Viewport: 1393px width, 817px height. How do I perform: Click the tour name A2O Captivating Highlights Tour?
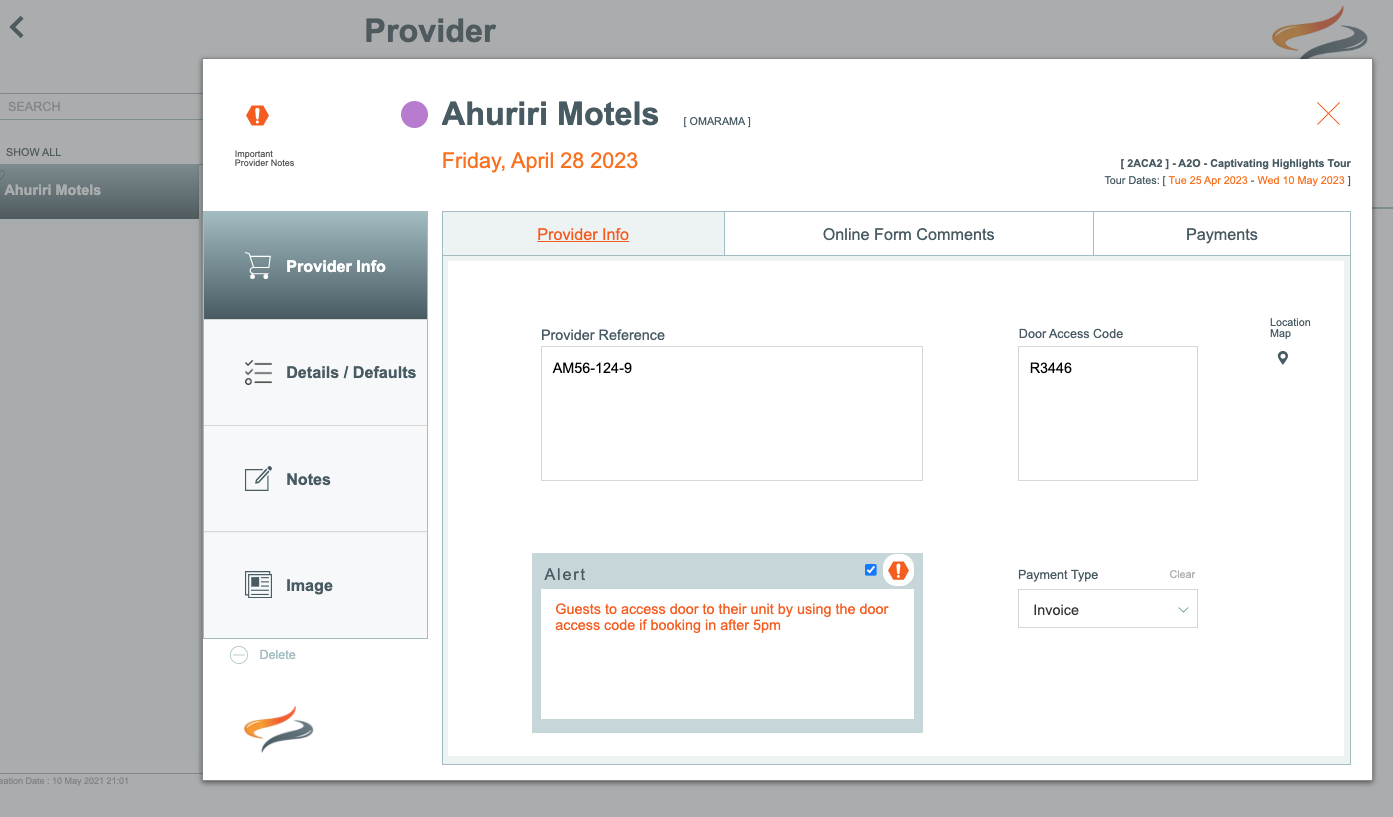(x=1264, y=163)
